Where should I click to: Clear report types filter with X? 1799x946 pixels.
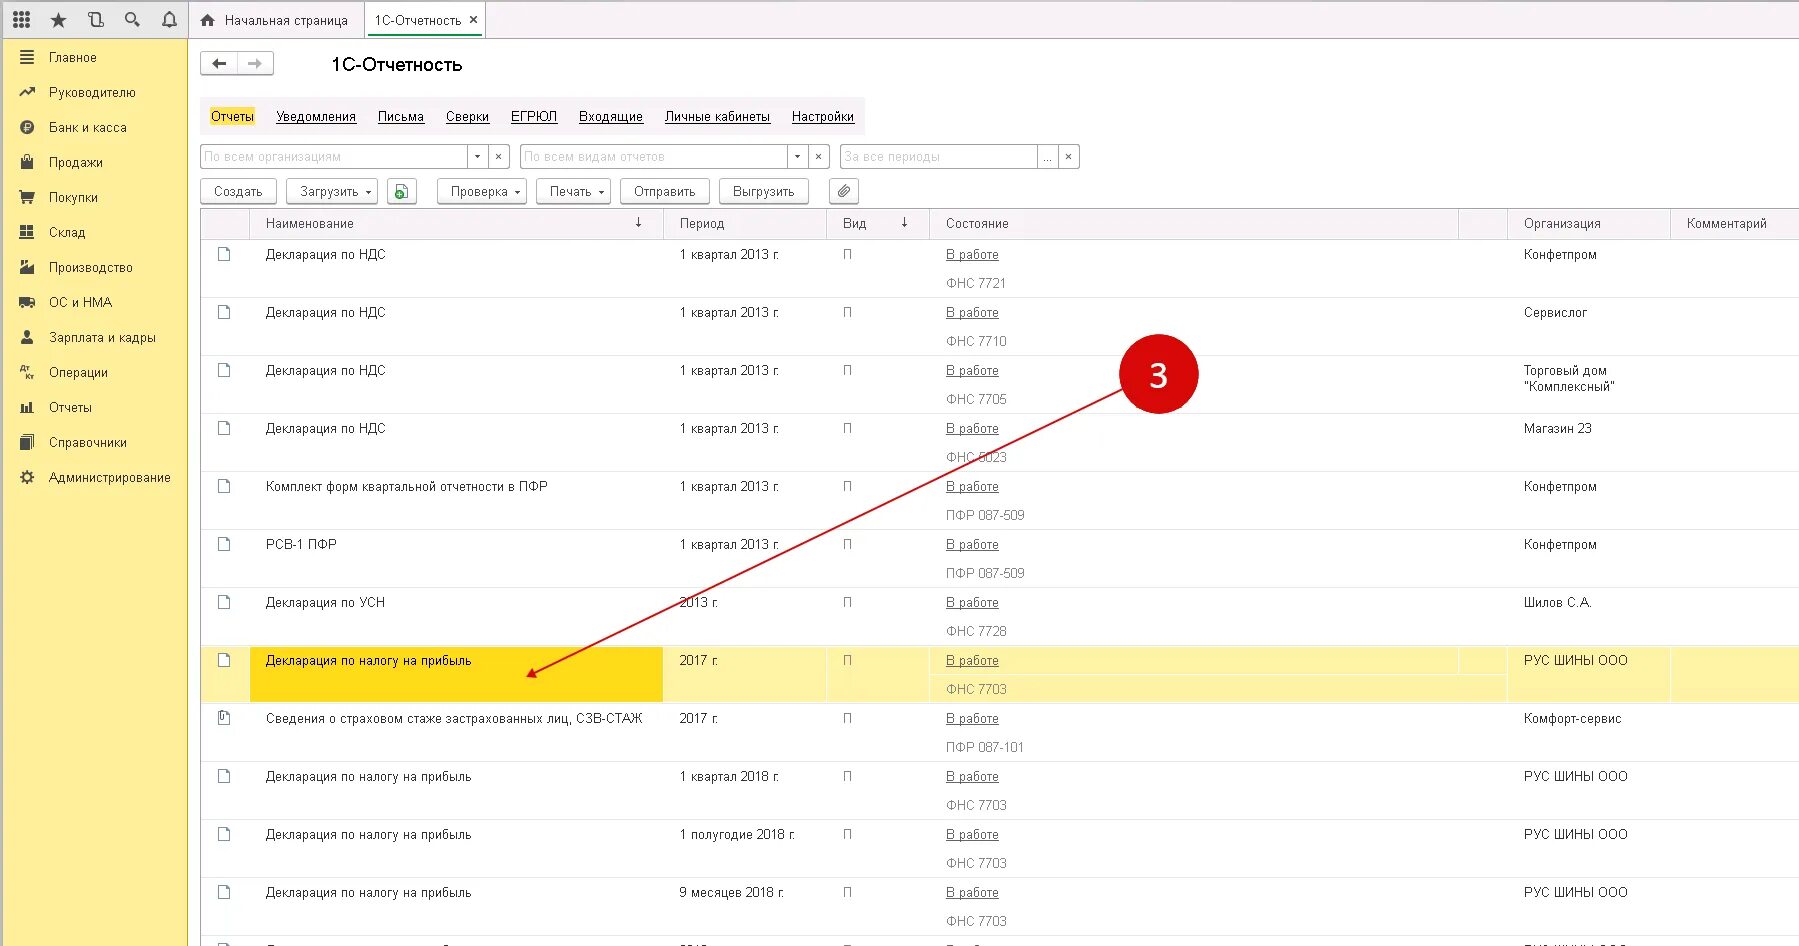819,156
